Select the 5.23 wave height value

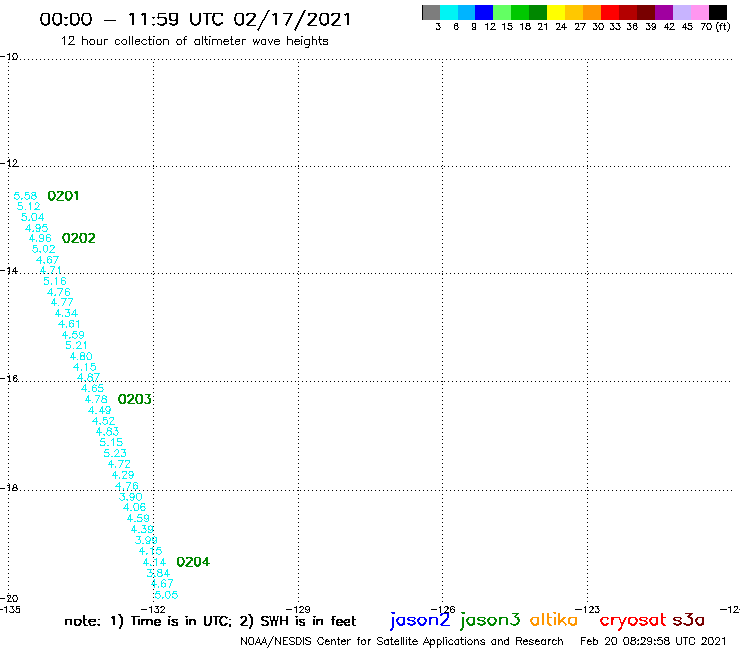[115, 453]
